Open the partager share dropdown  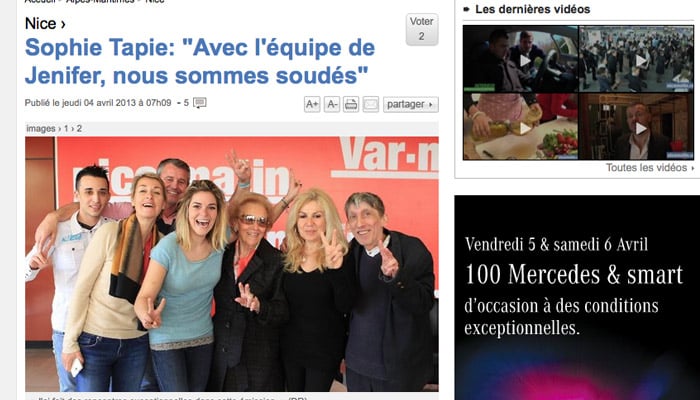[x=411, y=104]
